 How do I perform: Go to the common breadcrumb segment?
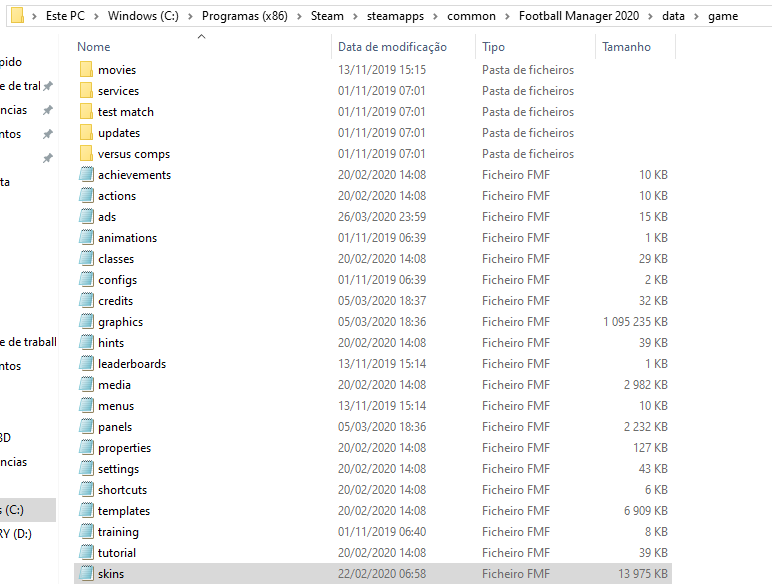(x=471, y=16)
